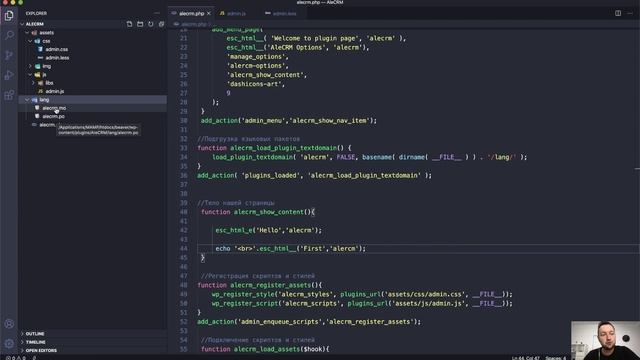640x360 pixels.
Task: Click the Spaces: 4 indentation status item
Action: point(555,358)
